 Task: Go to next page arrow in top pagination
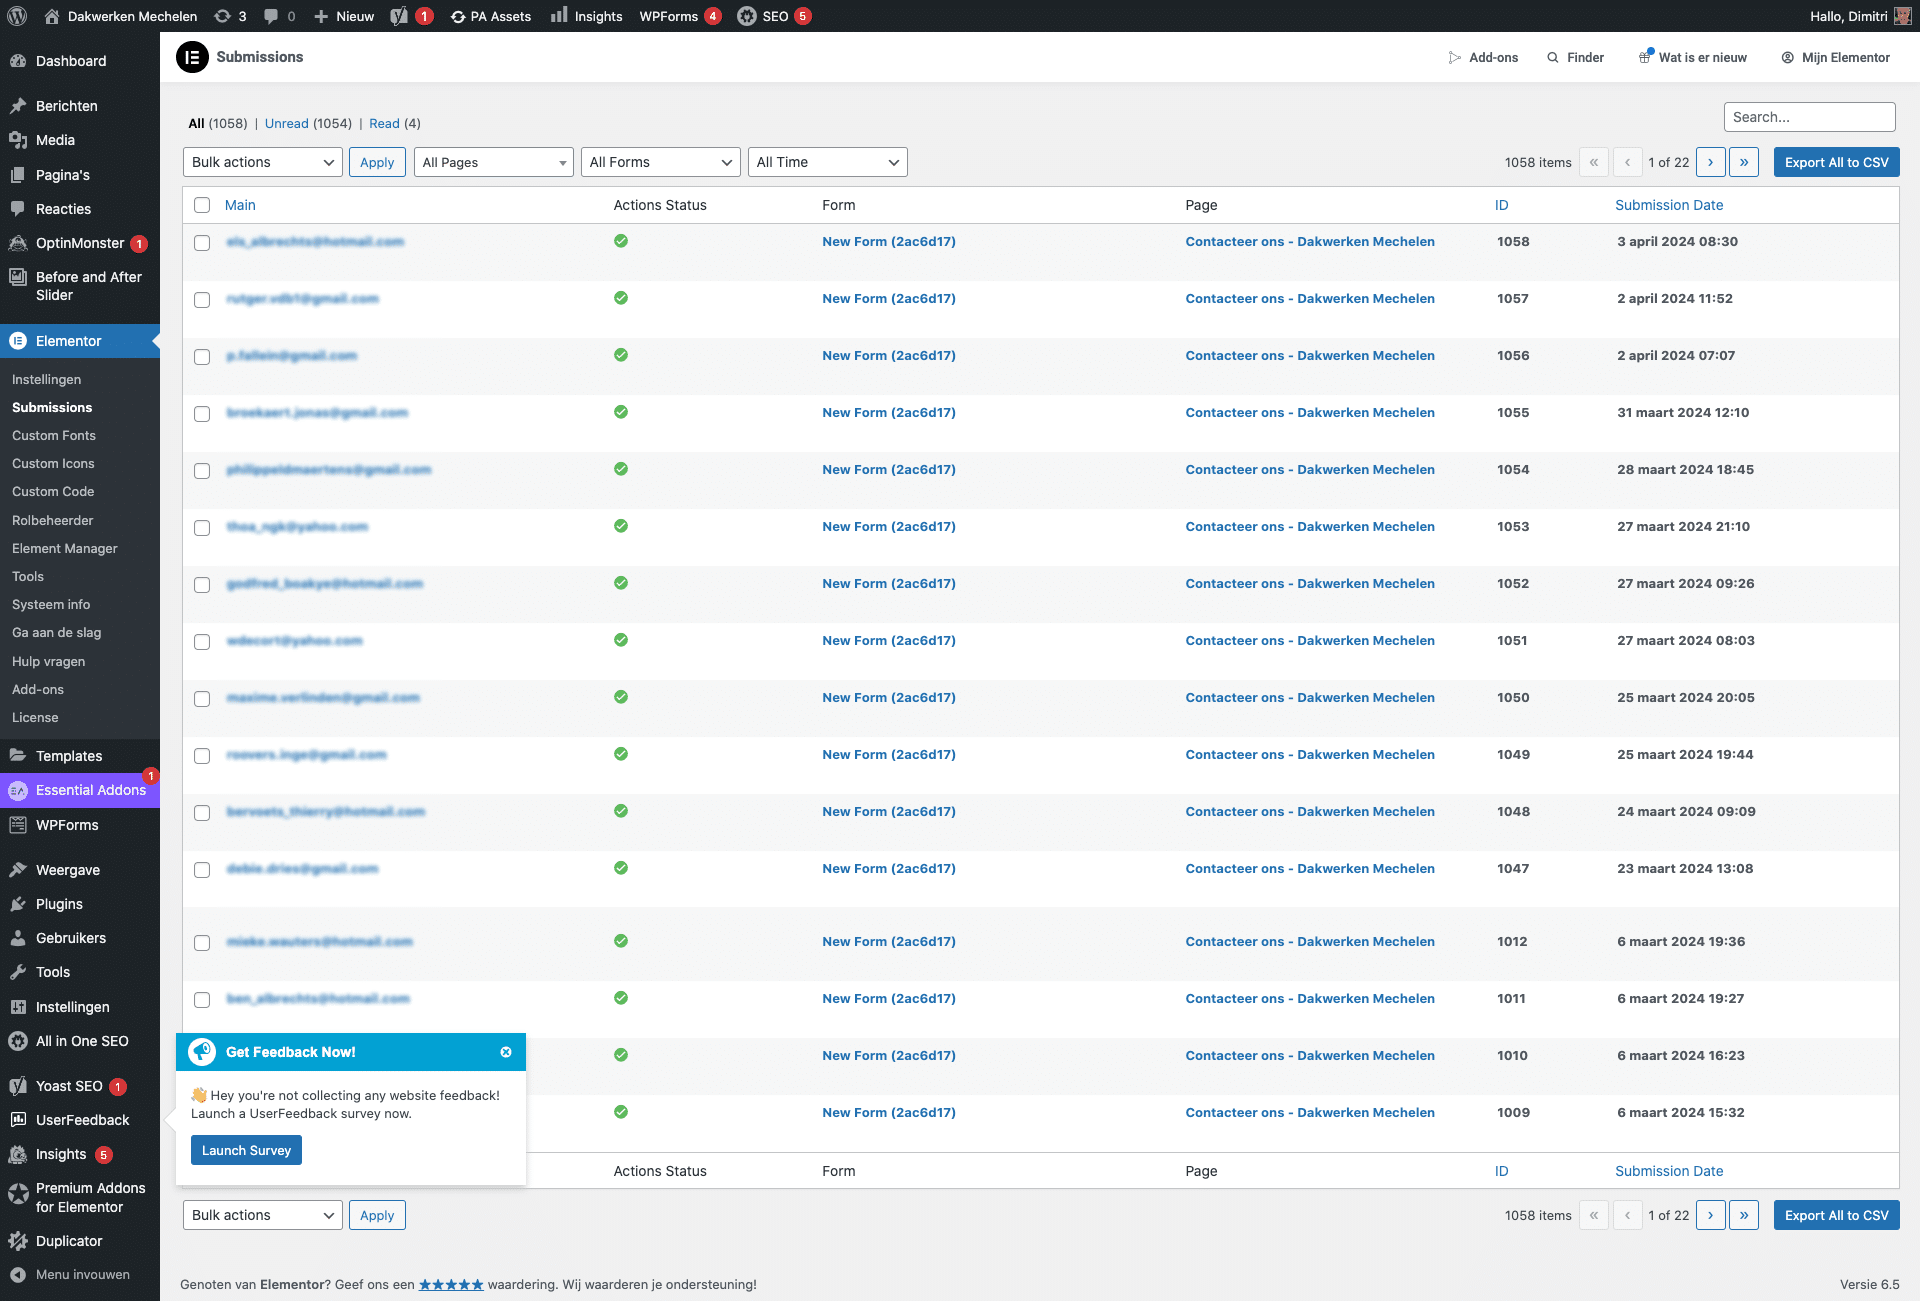(1711, 162)
